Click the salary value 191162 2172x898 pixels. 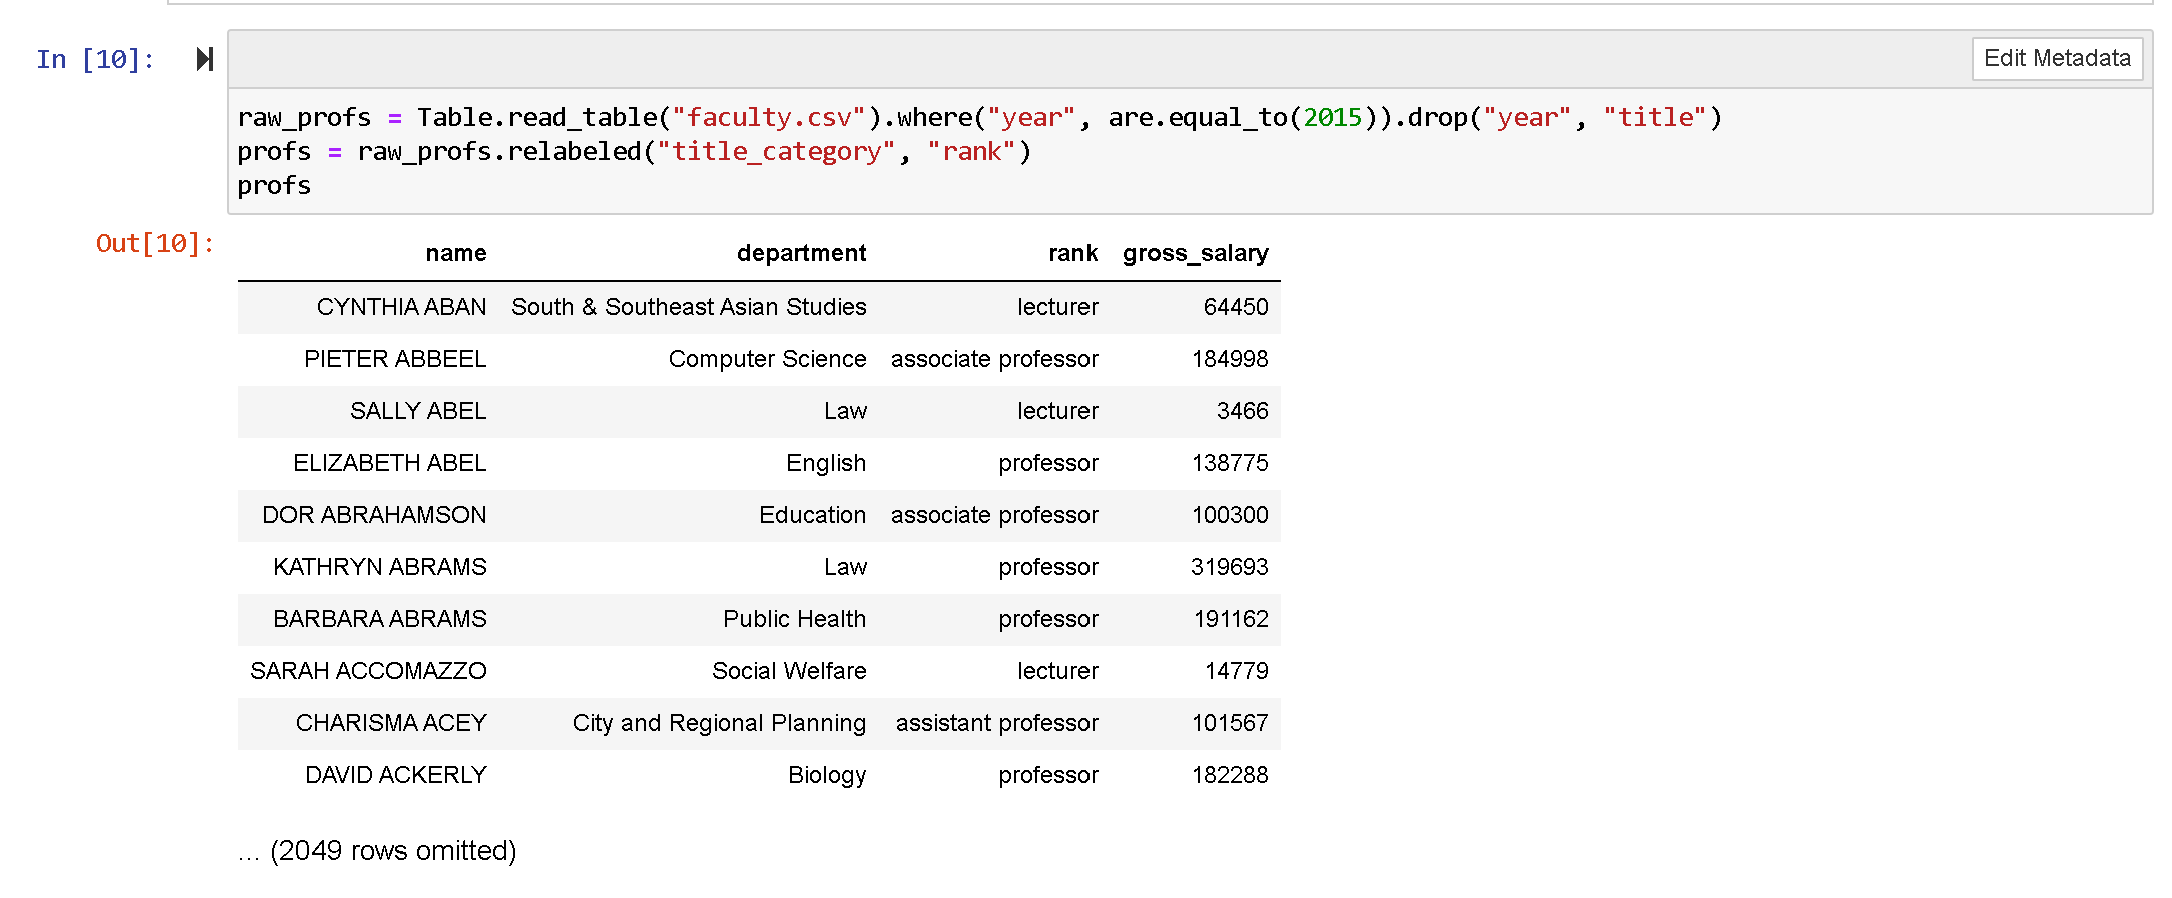click(1231, 619)
